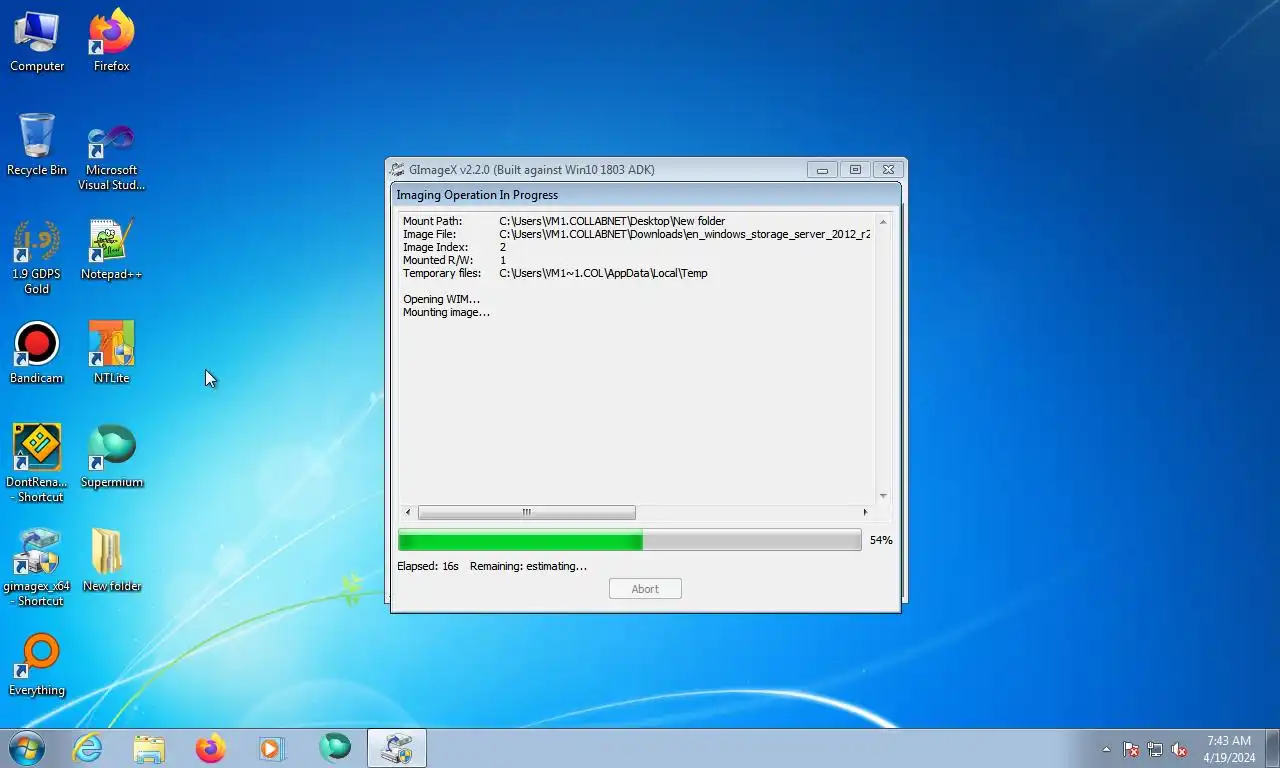
Task: Click the 'Imaging Operation In Progress' title
Action: 477,195
